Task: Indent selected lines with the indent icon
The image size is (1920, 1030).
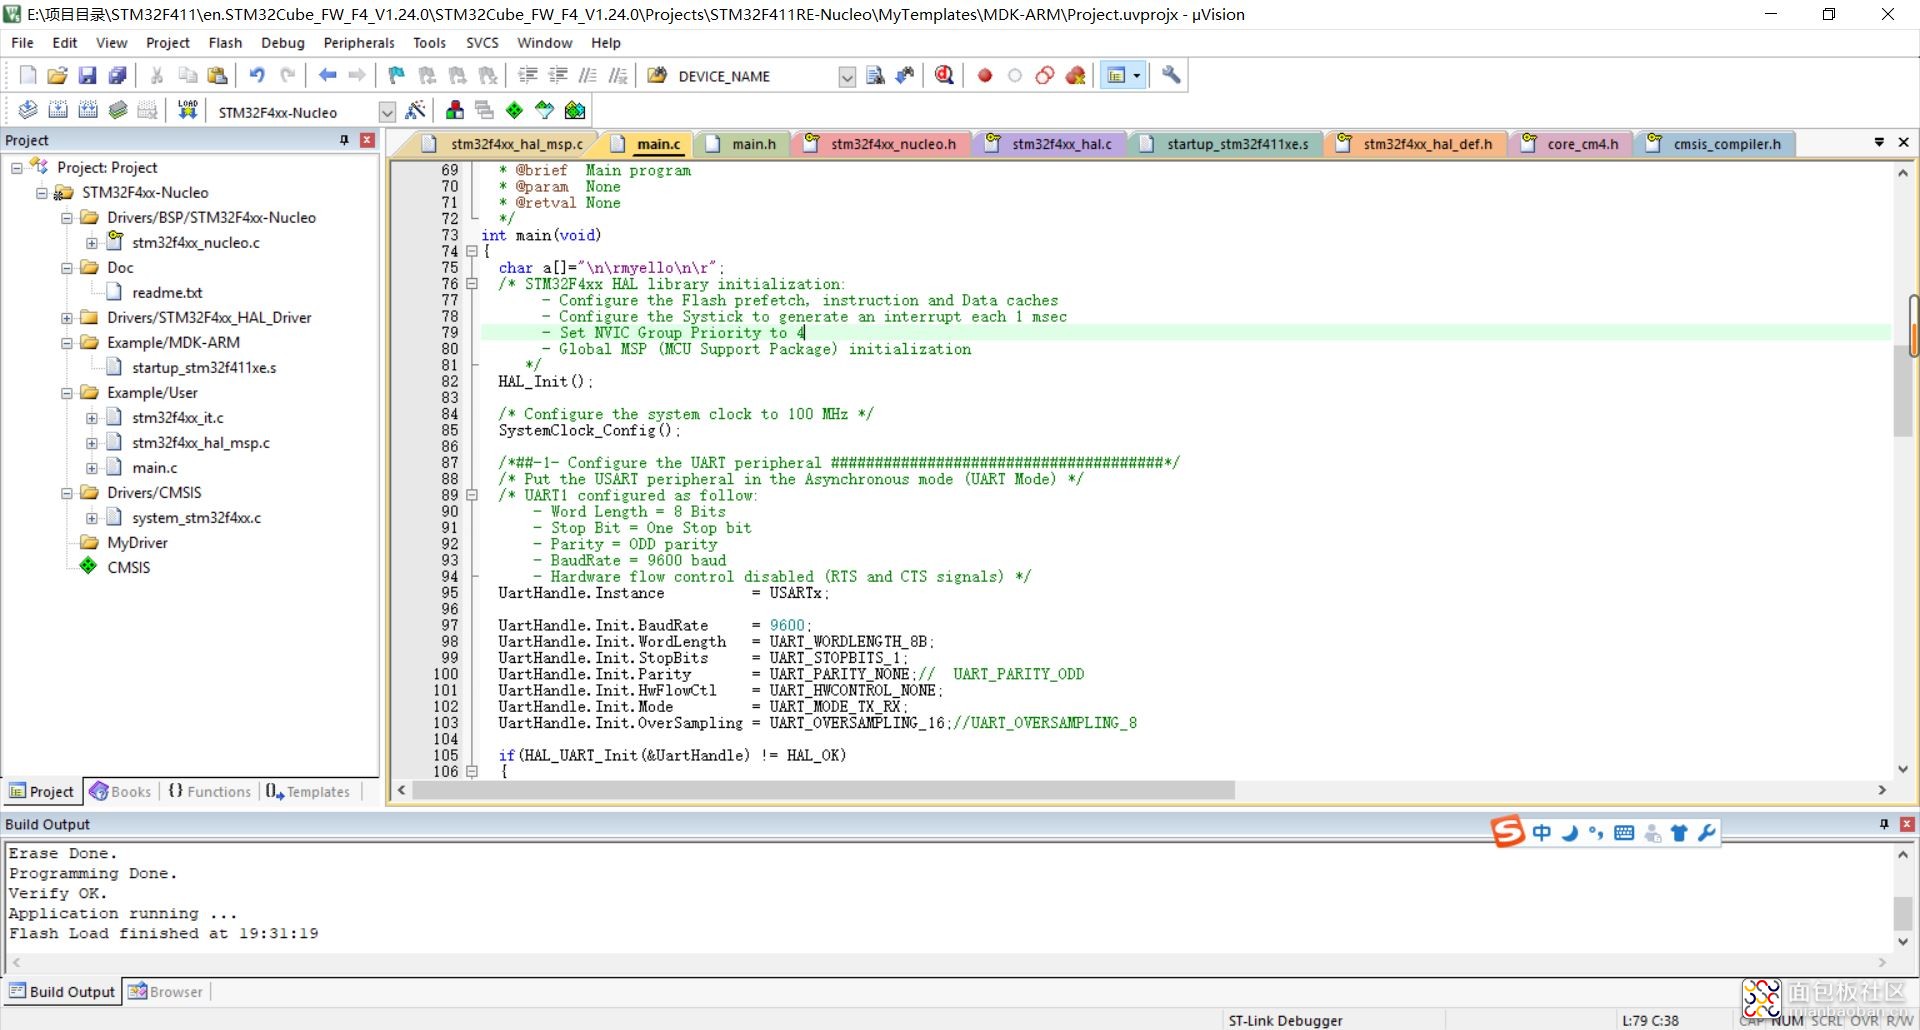Action: (x=528, y=75)
